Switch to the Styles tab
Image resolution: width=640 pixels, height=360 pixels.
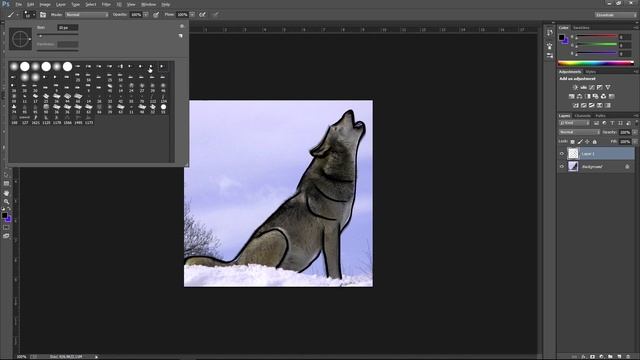tap(591, 72)
